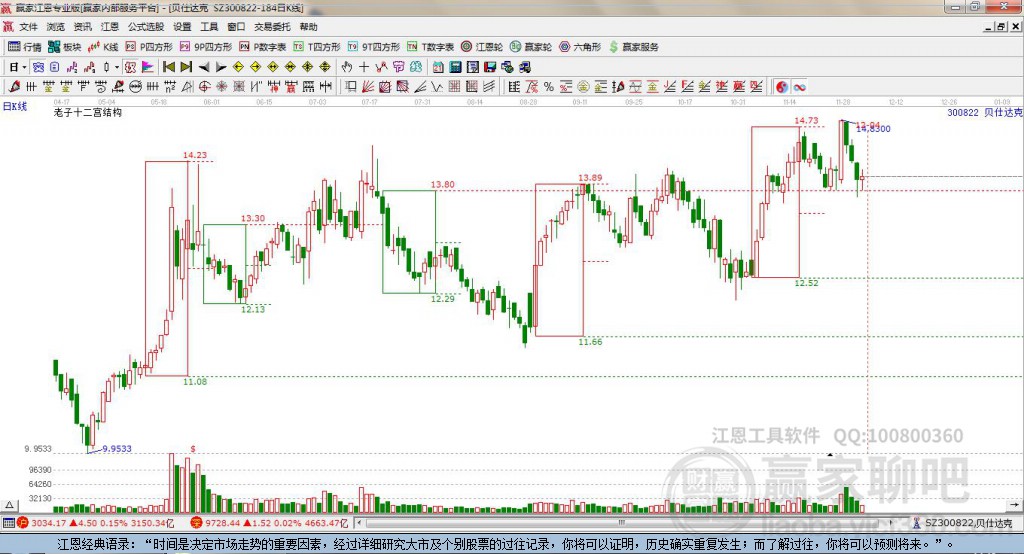Step chart left with black arrow
The height and width of the screenshot is (554, 1024).
(x=204, y=67)
